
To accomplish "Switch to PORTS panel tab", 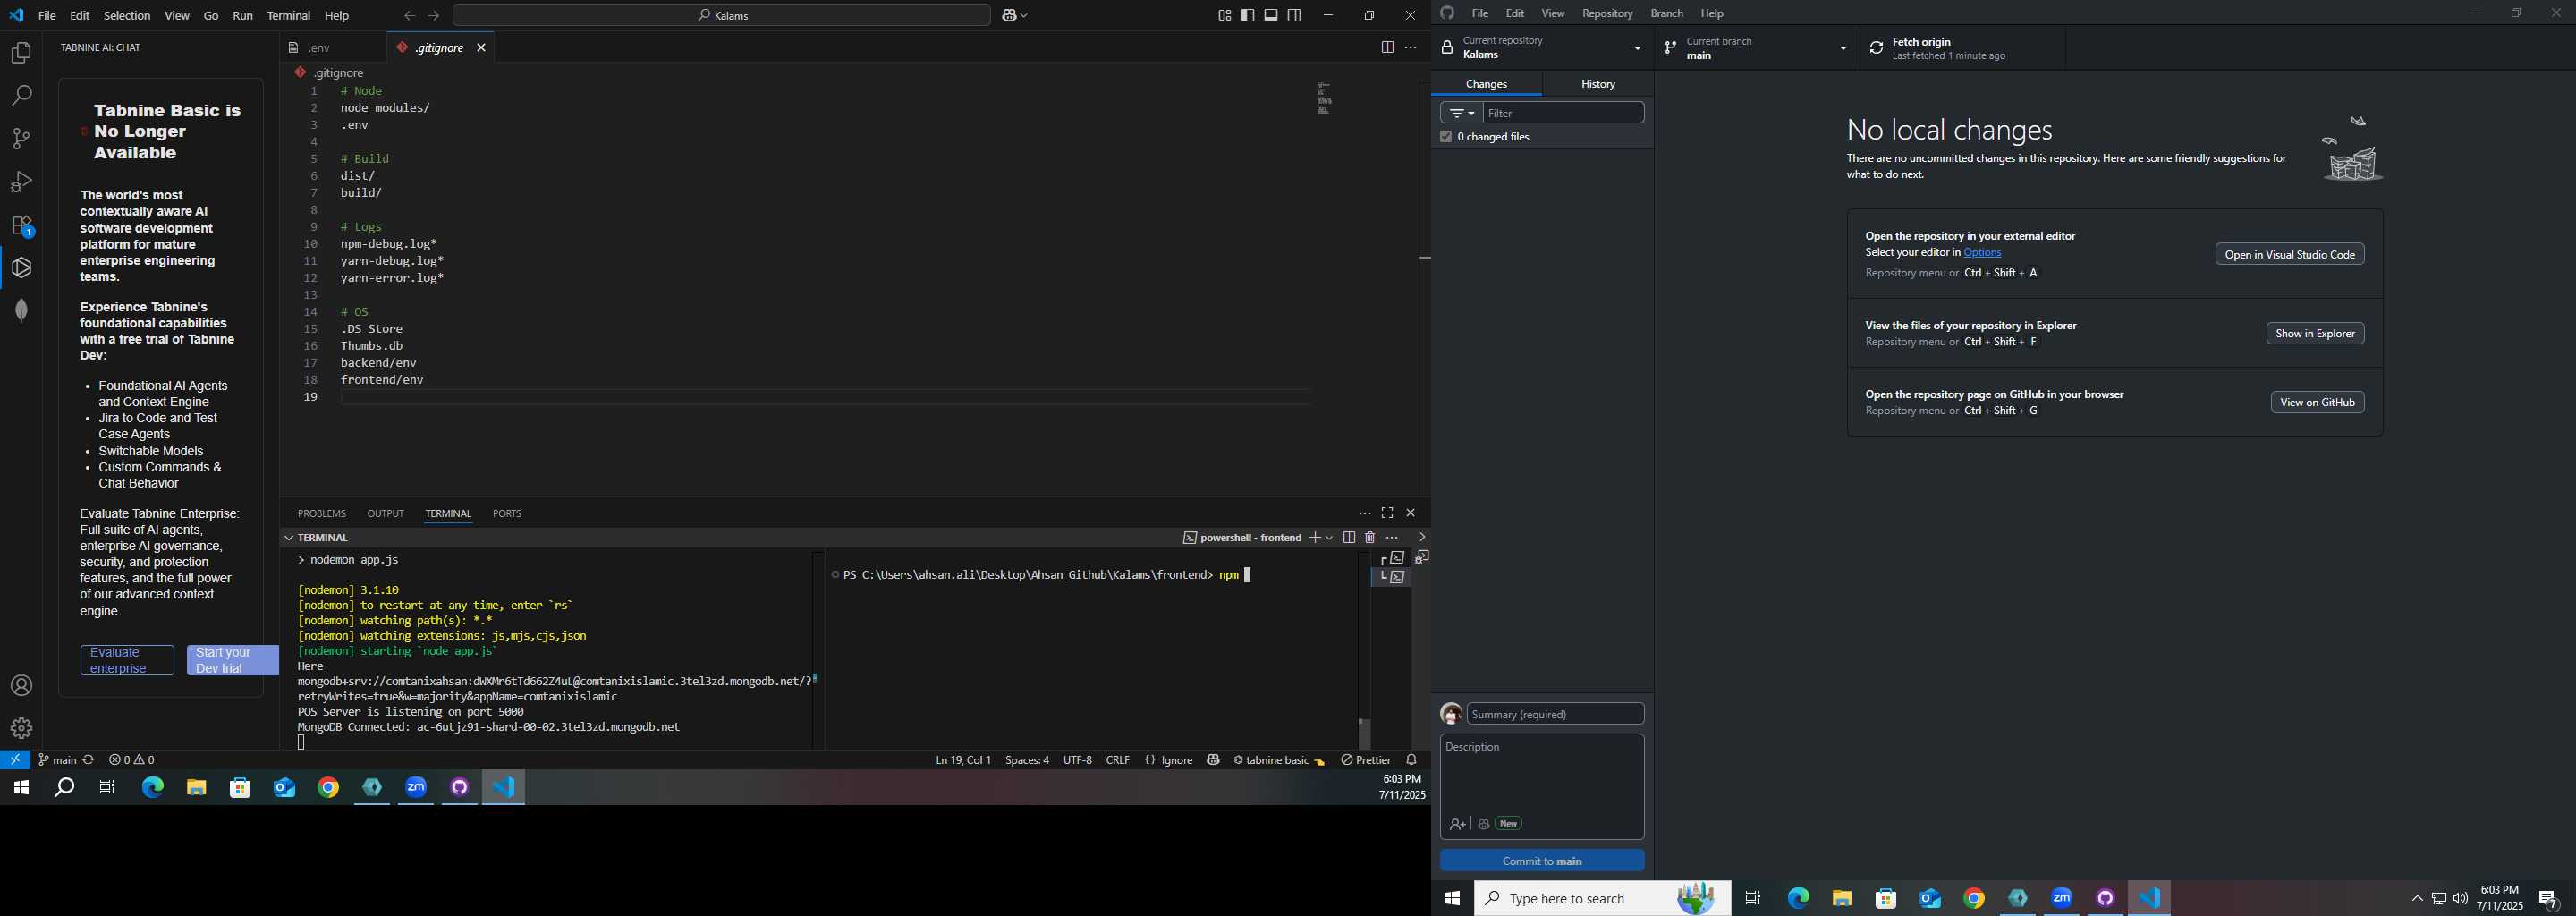I will pos(507,513).
